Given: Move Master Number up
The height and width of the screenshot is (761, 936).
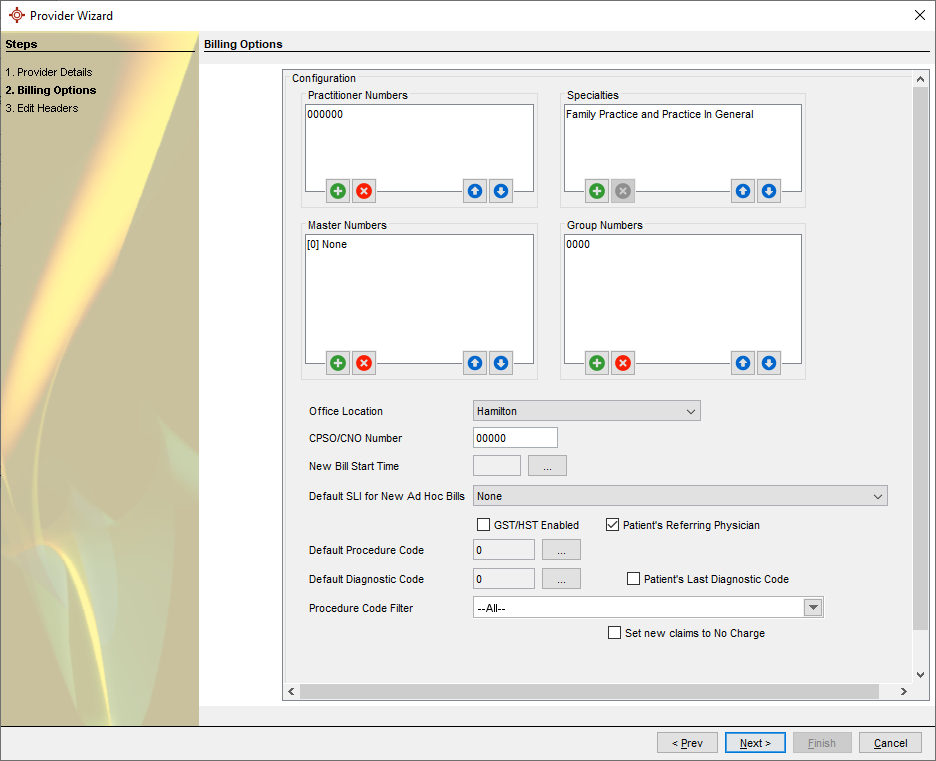Looking at the screenshot, I should tap(475, 363).
